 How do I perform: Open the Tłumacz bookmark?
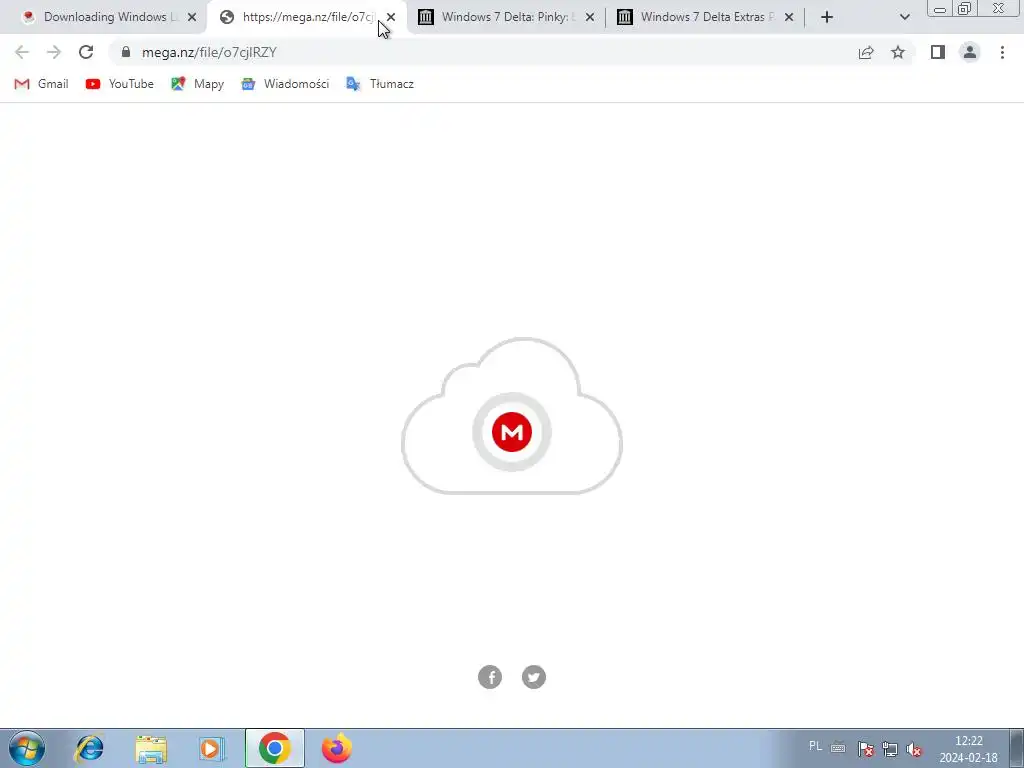click(x=379, y=84)
